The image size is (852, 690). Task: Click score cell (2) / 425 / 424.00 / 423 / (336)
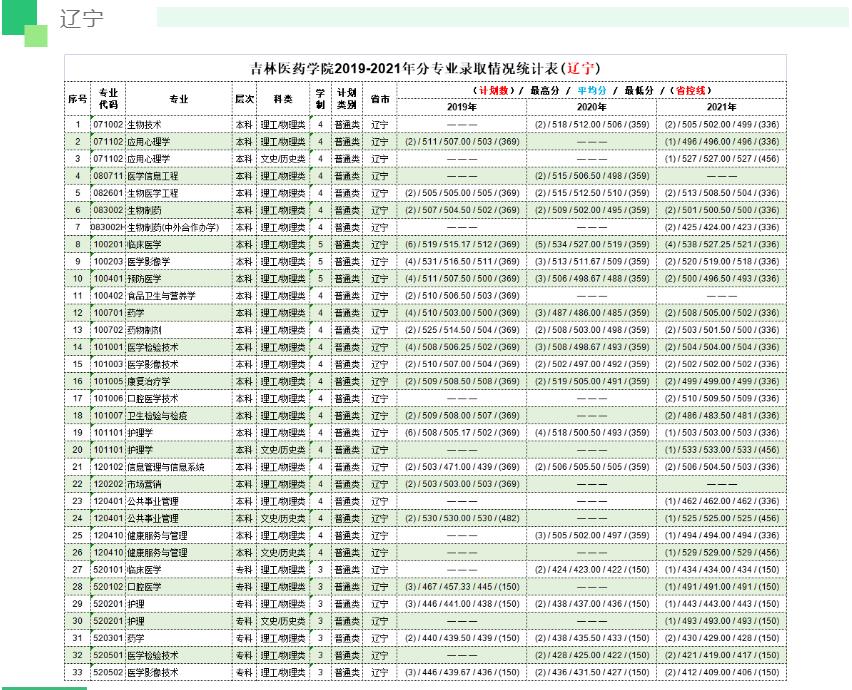(721, 227)
